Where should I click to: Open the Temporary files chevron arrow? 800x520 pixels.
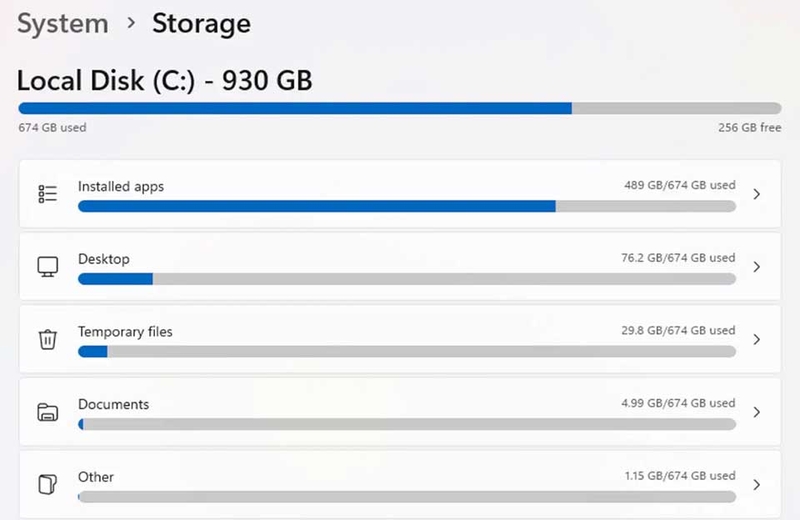757,339
